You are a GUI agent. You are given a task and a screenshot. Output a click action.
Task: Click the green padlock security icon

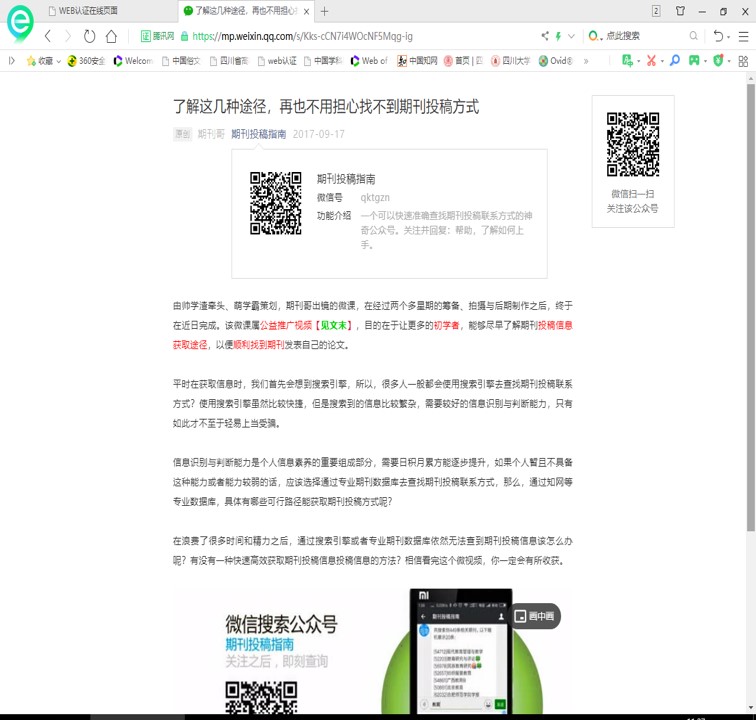pyautogui.click(x=184, y=36)
